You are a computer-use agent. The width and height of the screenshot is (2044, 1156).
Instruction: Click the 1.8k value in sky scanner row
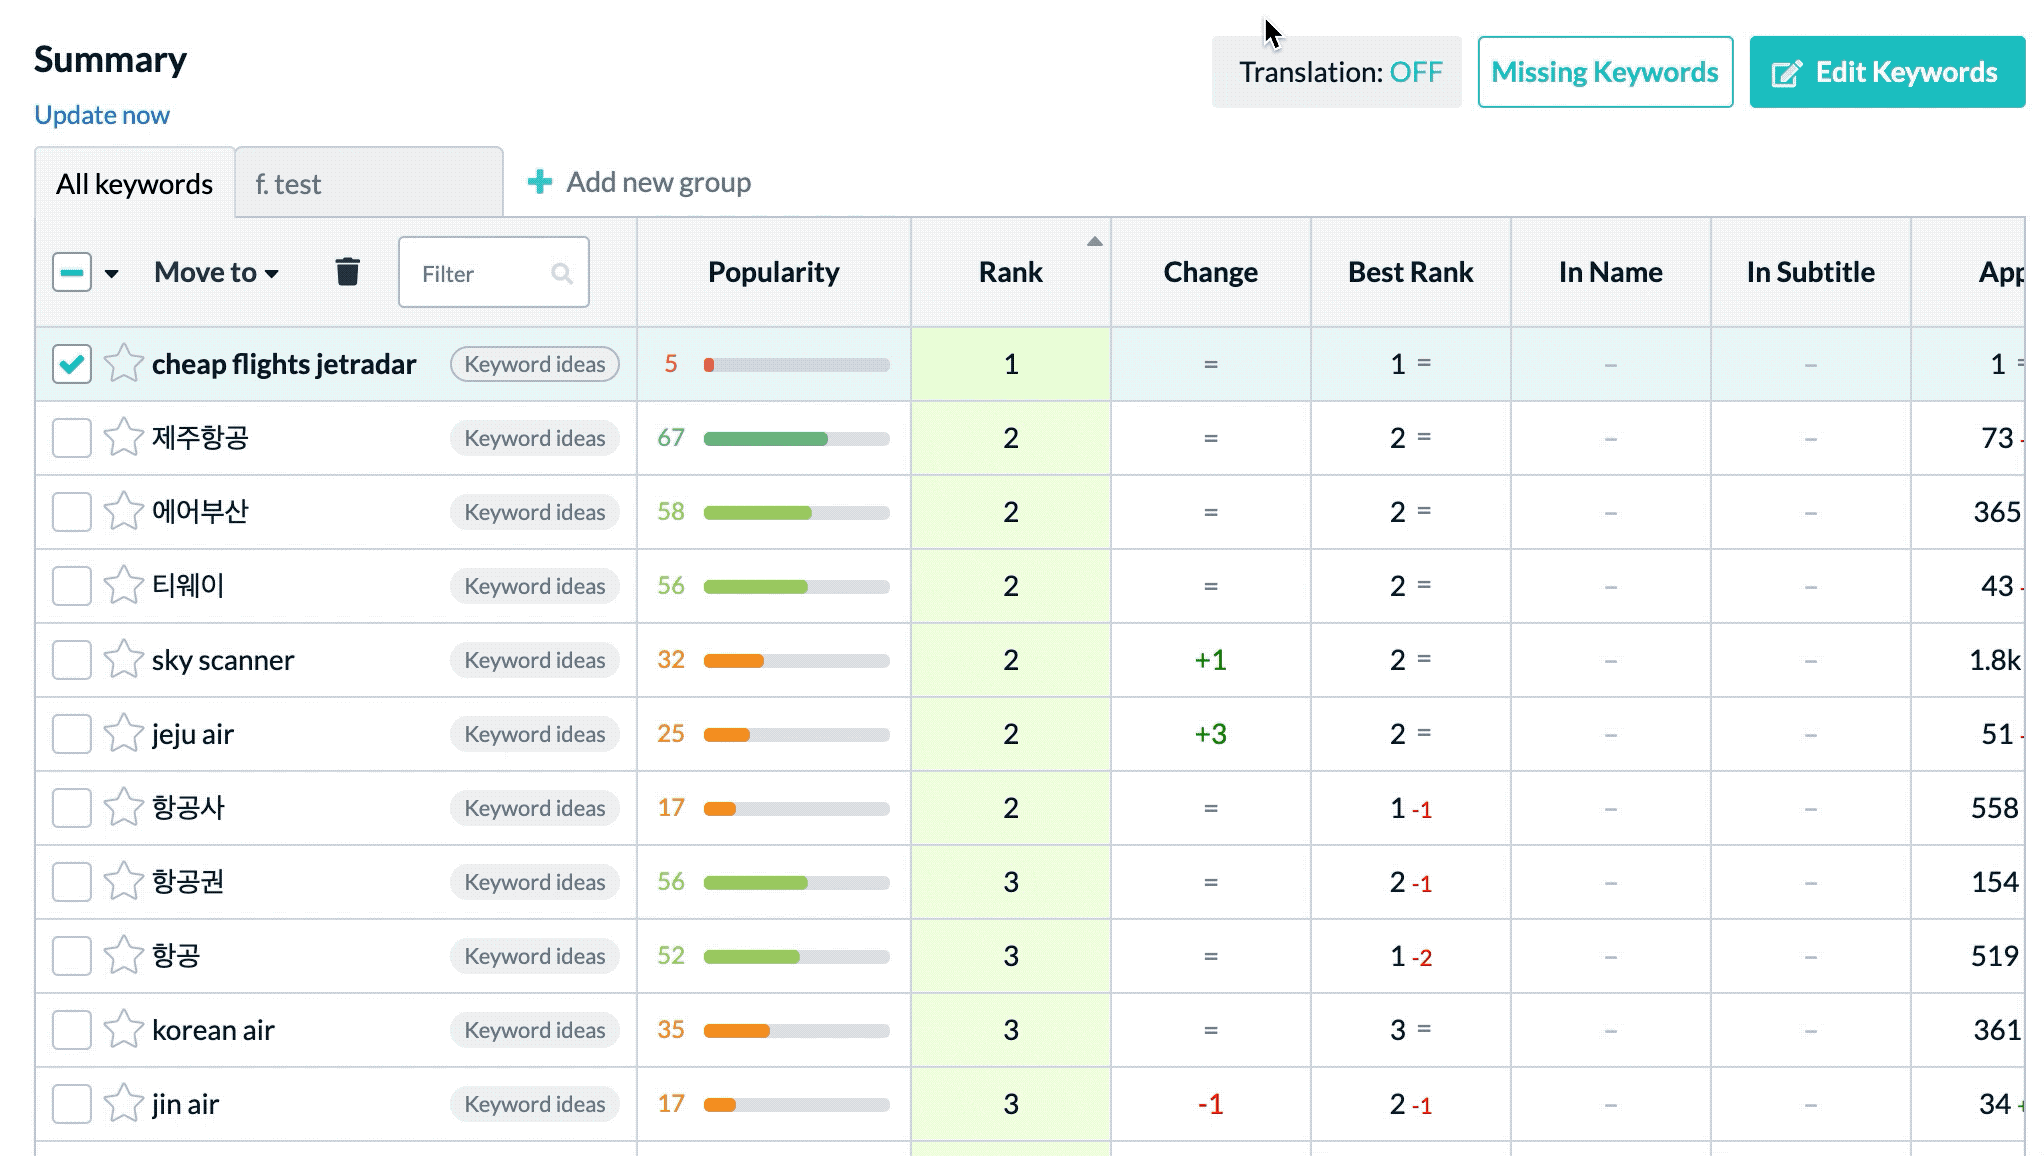pyautogui.click(x=1995, y=660)
